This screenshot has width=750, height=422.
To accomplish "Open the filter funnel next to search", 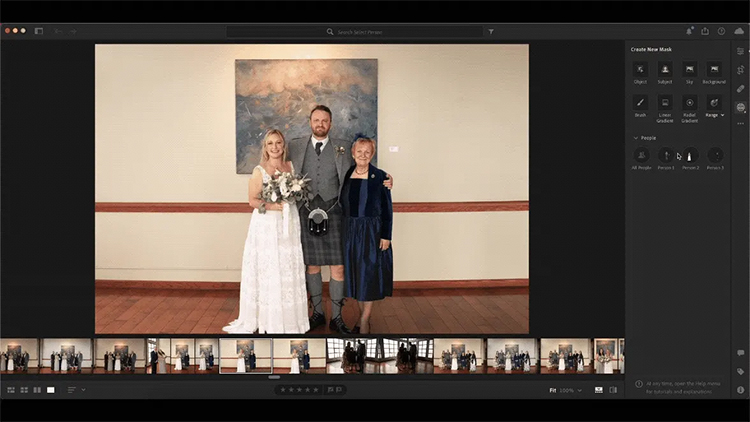I will (491, 32).
